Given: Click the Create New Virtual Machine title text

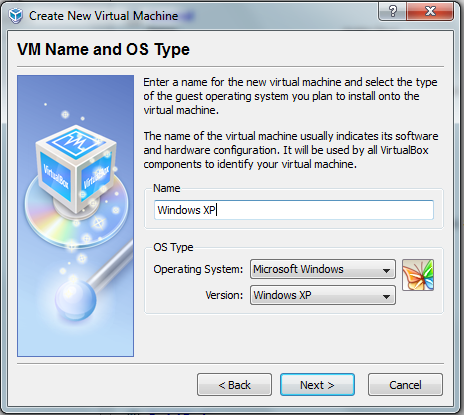Looking at the screenshot, I should (x=103, y=16).
